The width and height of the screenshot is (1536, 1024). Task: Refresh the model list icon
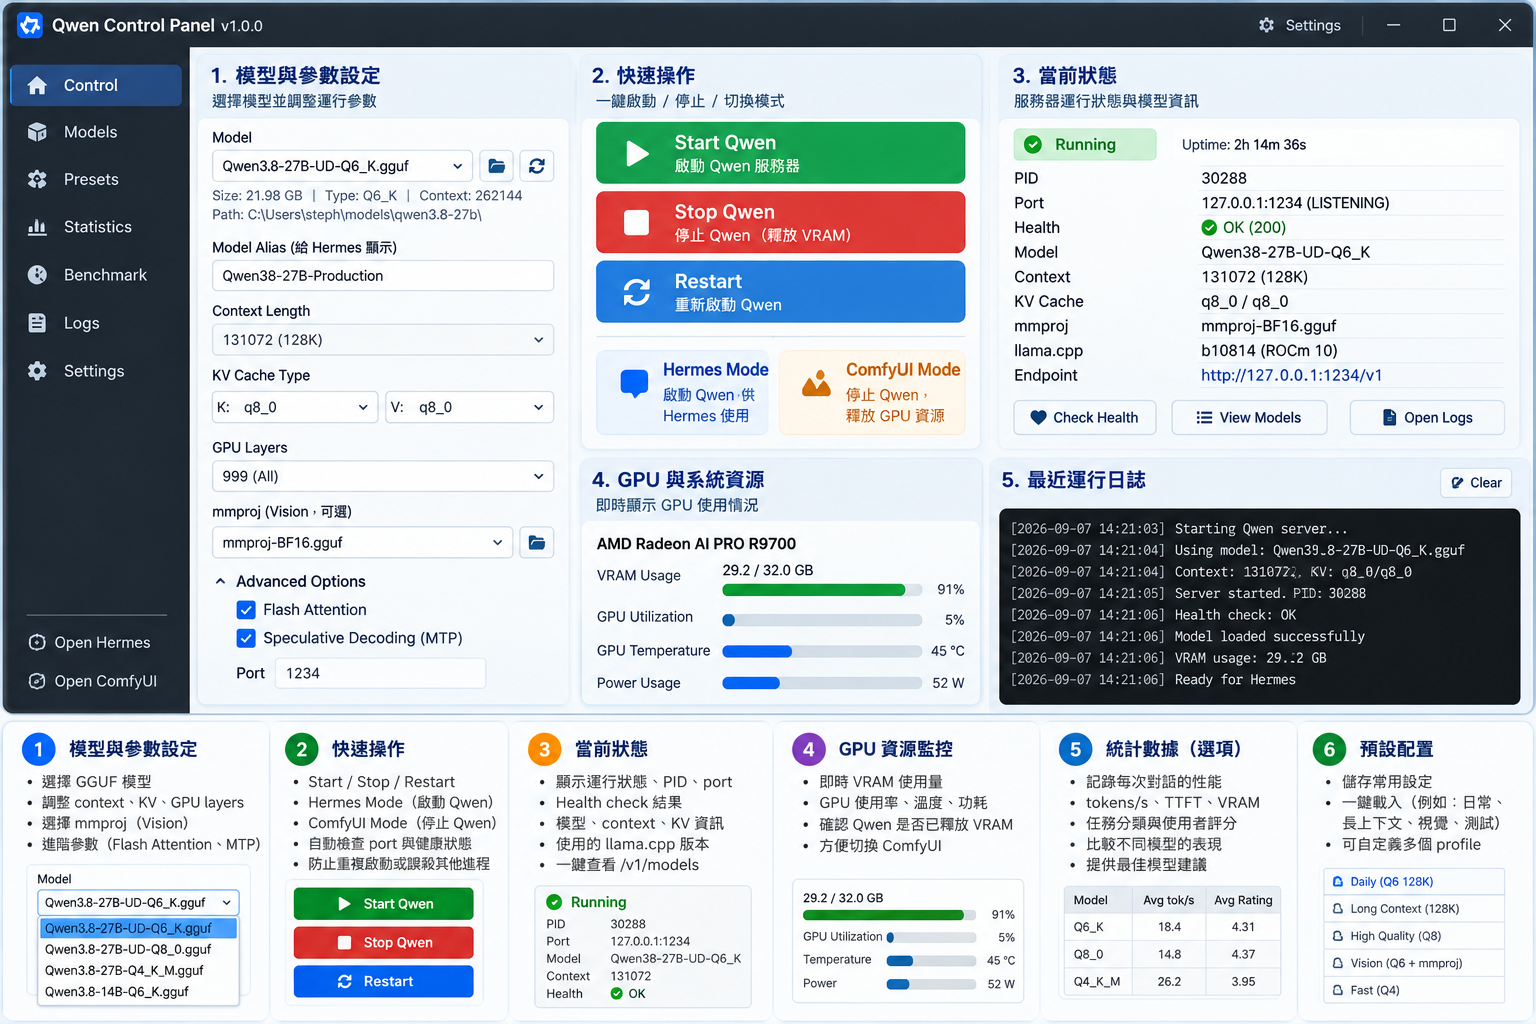coord(537,166)
